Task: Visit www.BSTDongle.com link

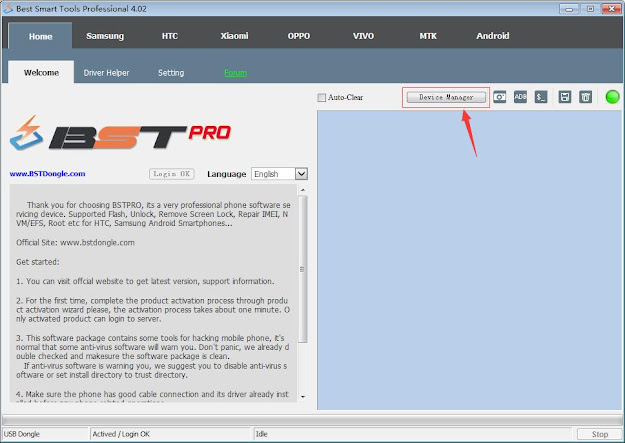Action: [47, 174]
